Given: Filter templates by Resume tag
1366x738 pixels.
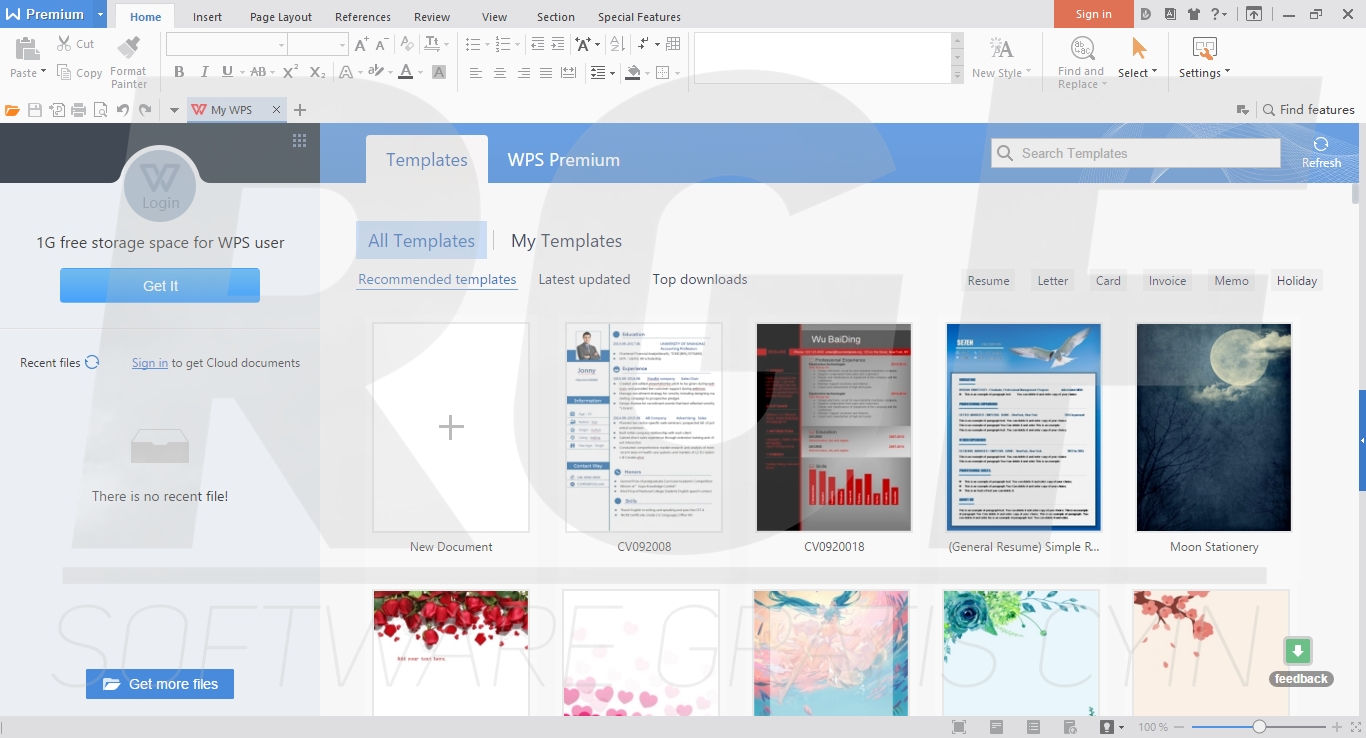Looking at the screenshot, I should (x=988, y=281).
